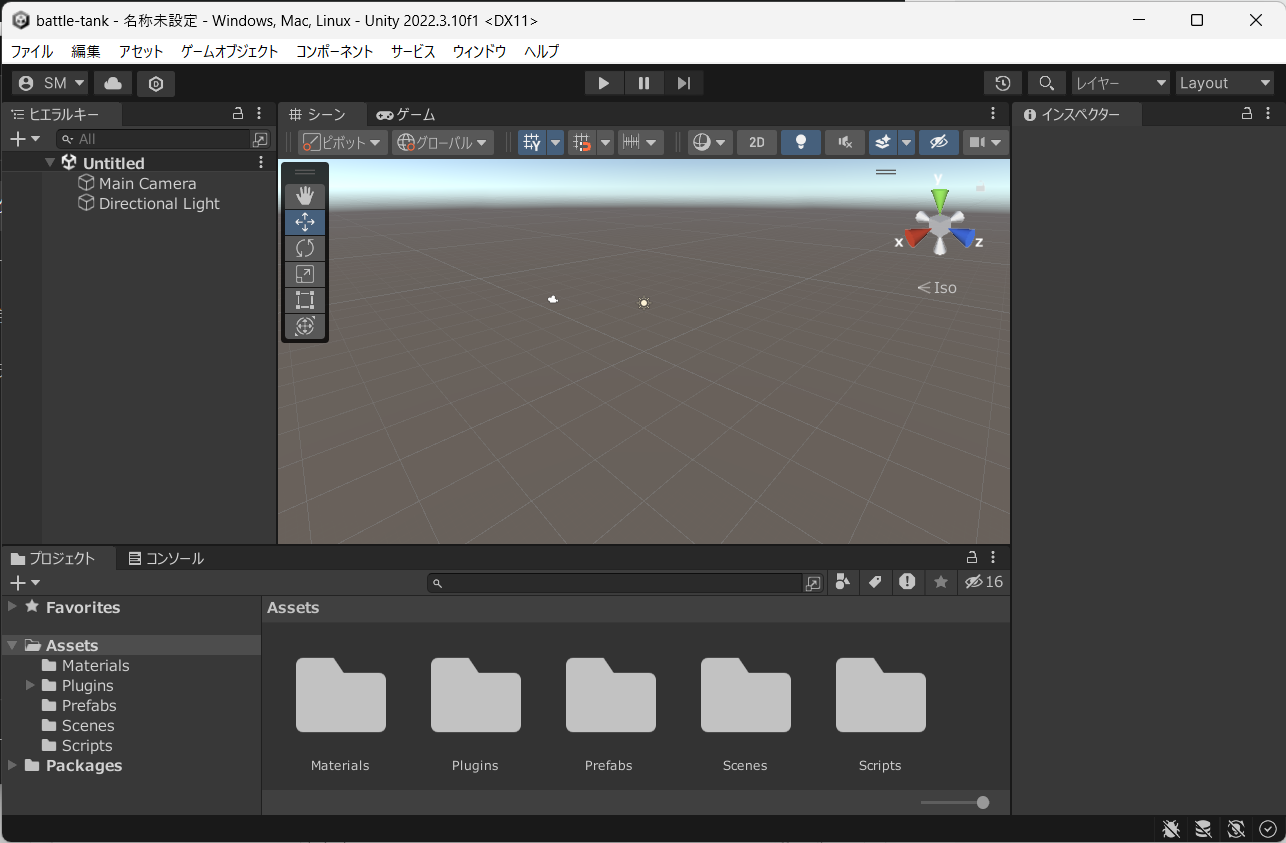1286x843 pixels.
Task: Open the レイヤー dropdown
Action: point(1119,83)
